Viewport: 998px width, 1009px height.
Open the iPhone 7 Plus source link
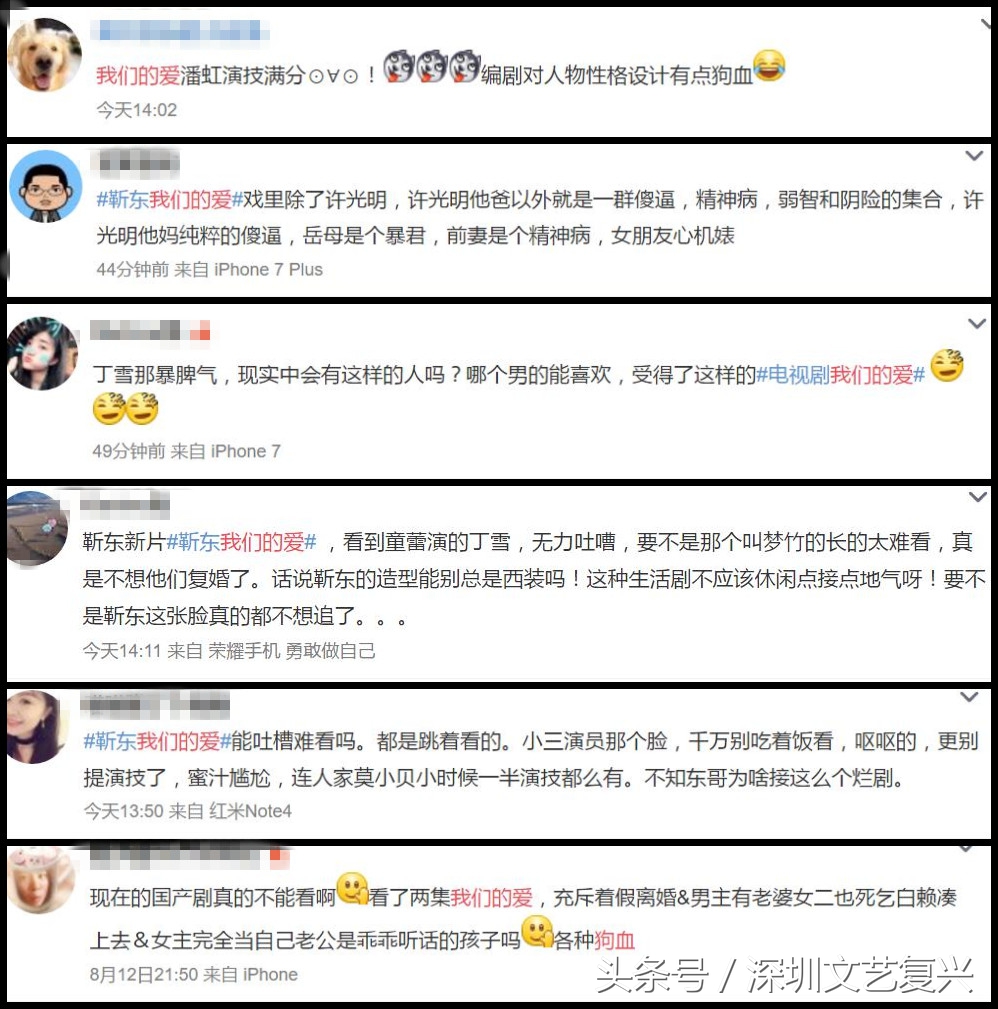pos(268,270)
